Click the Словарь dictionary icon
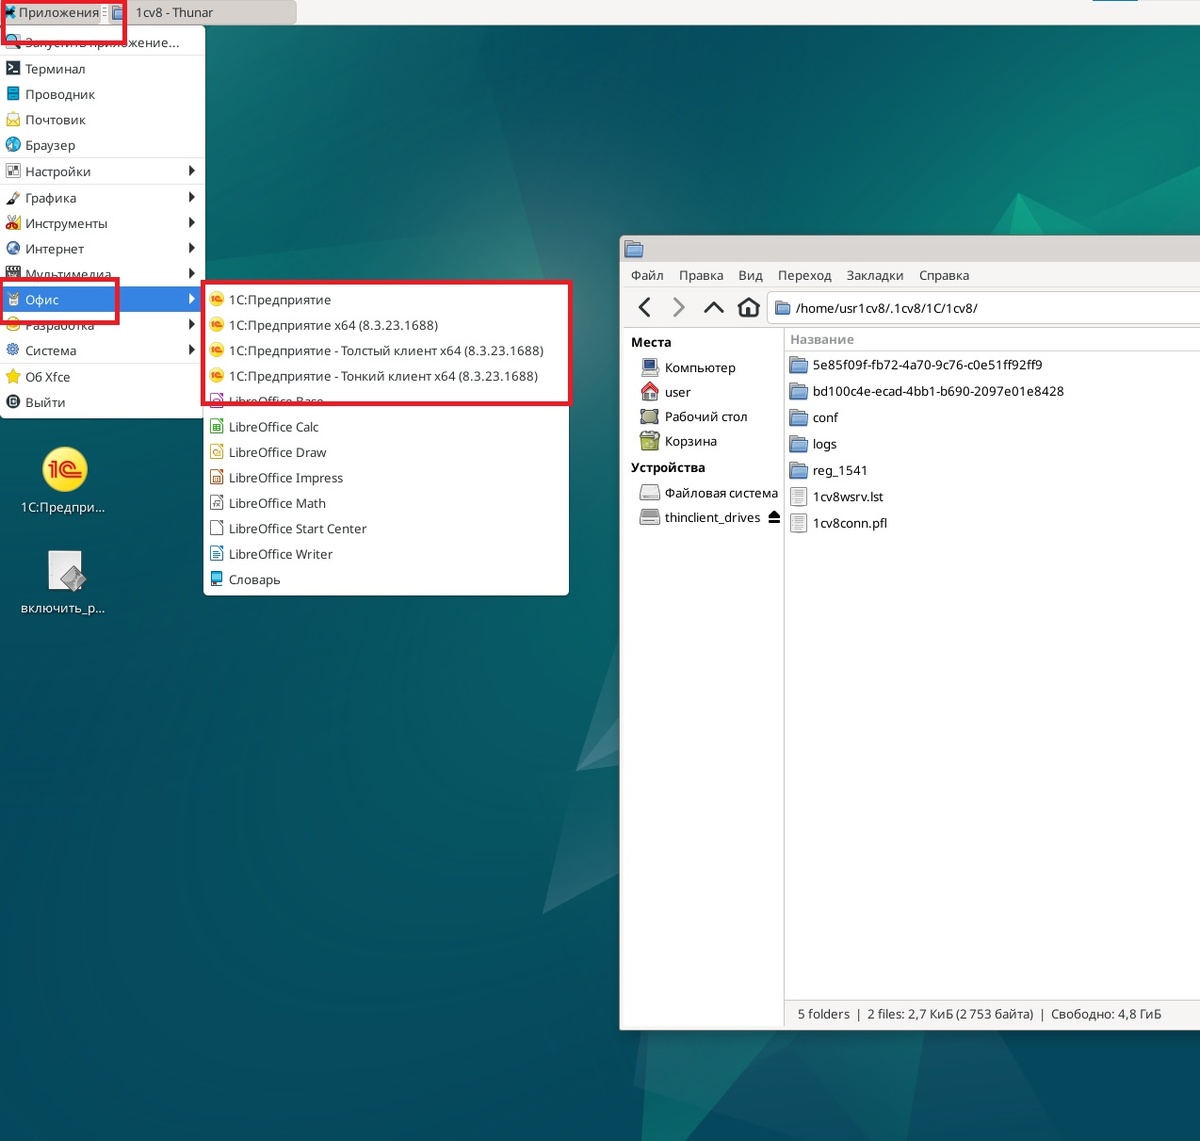Screen dimensions: 1200x1141 [217, 579]
